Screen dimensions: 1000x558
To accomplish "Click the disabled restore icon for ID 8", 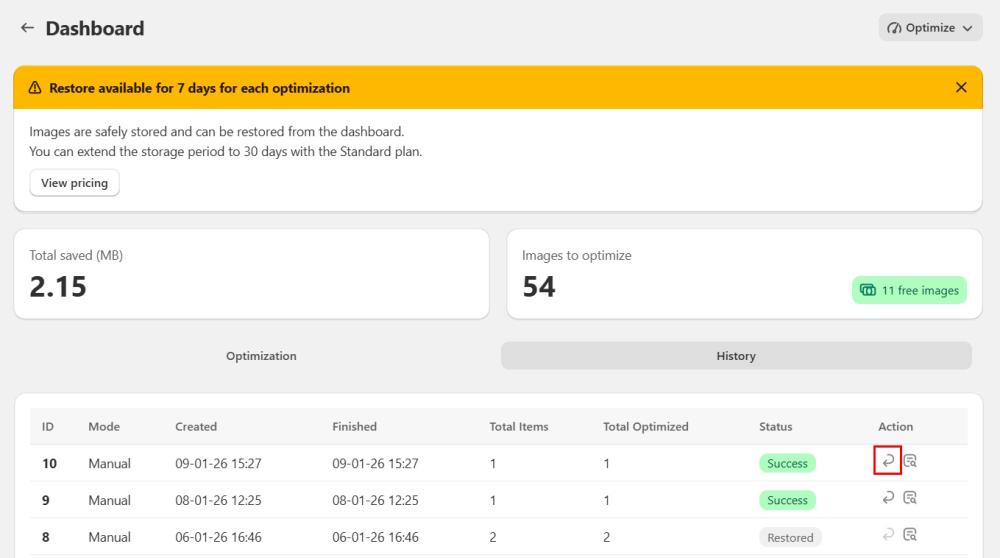I will point(887,536).
